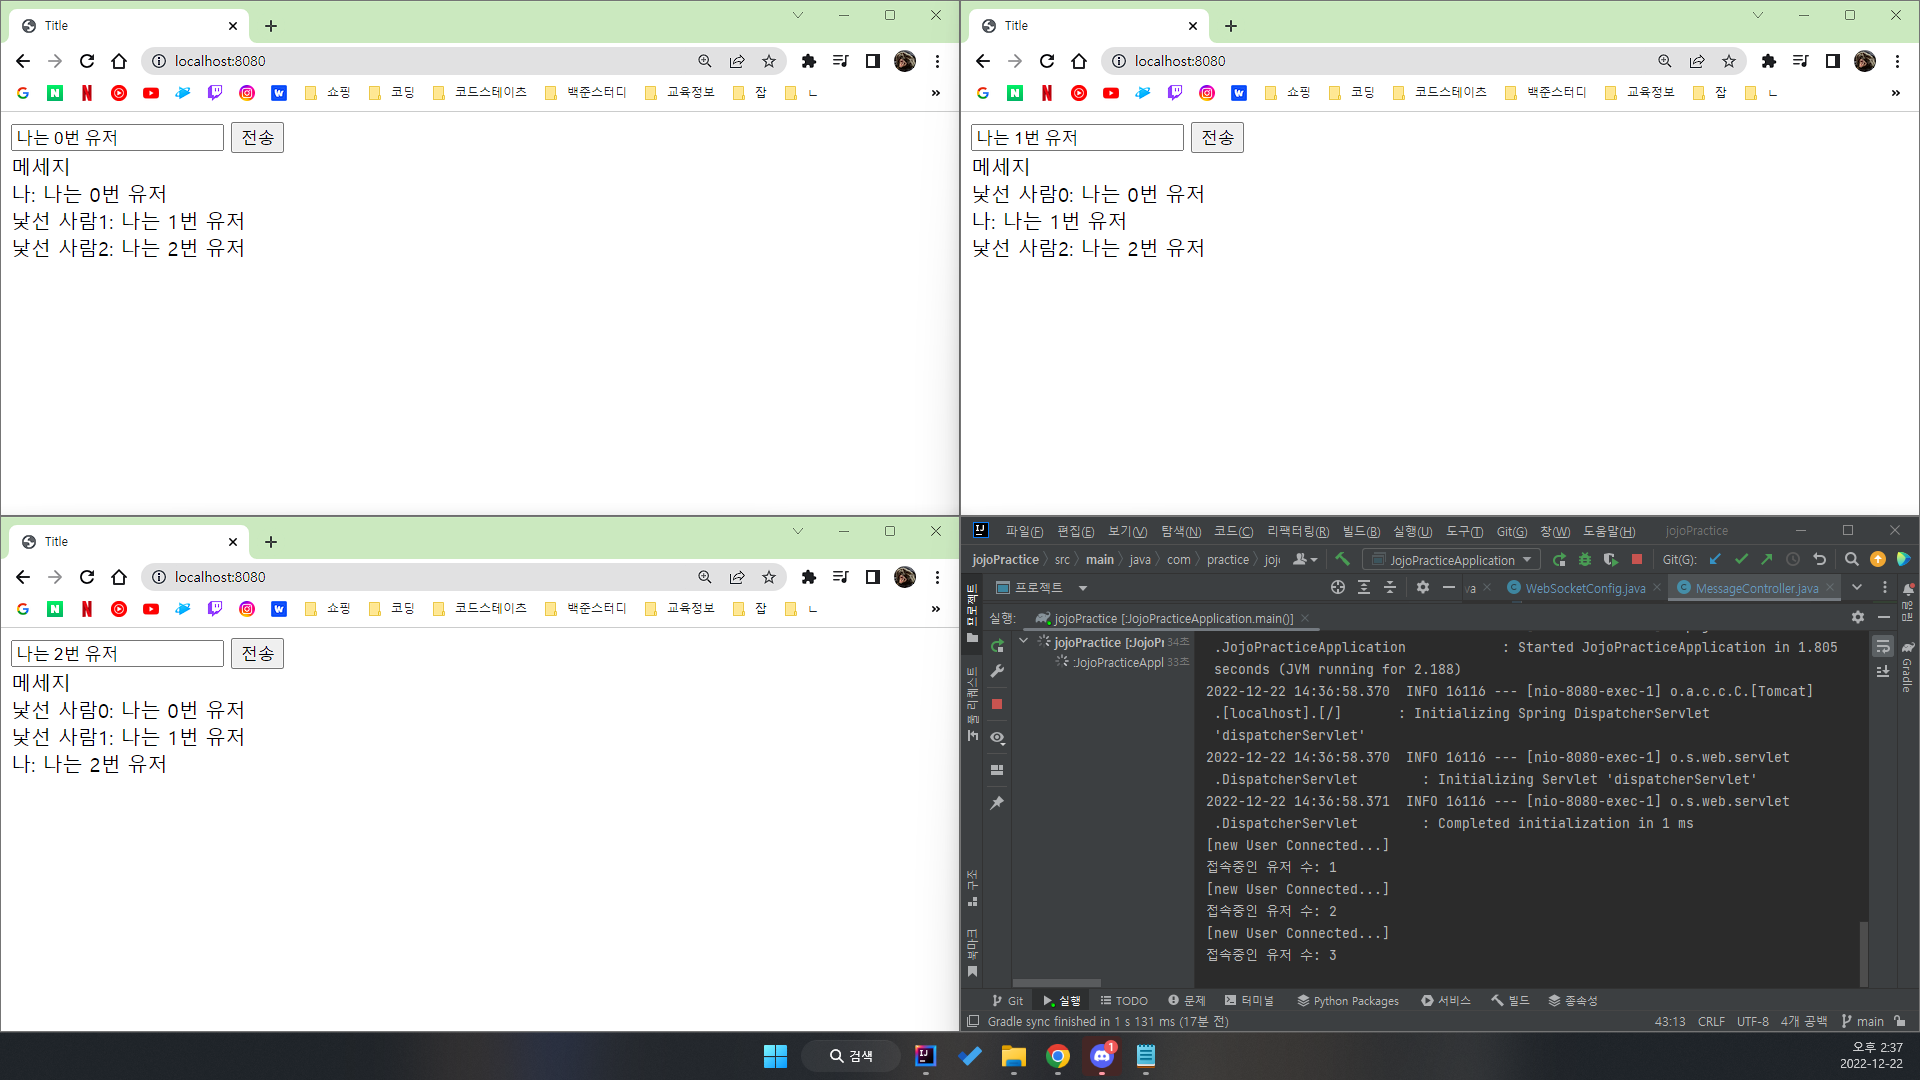Click the 터미널 tool window button

click(x=1250, y=1001)
